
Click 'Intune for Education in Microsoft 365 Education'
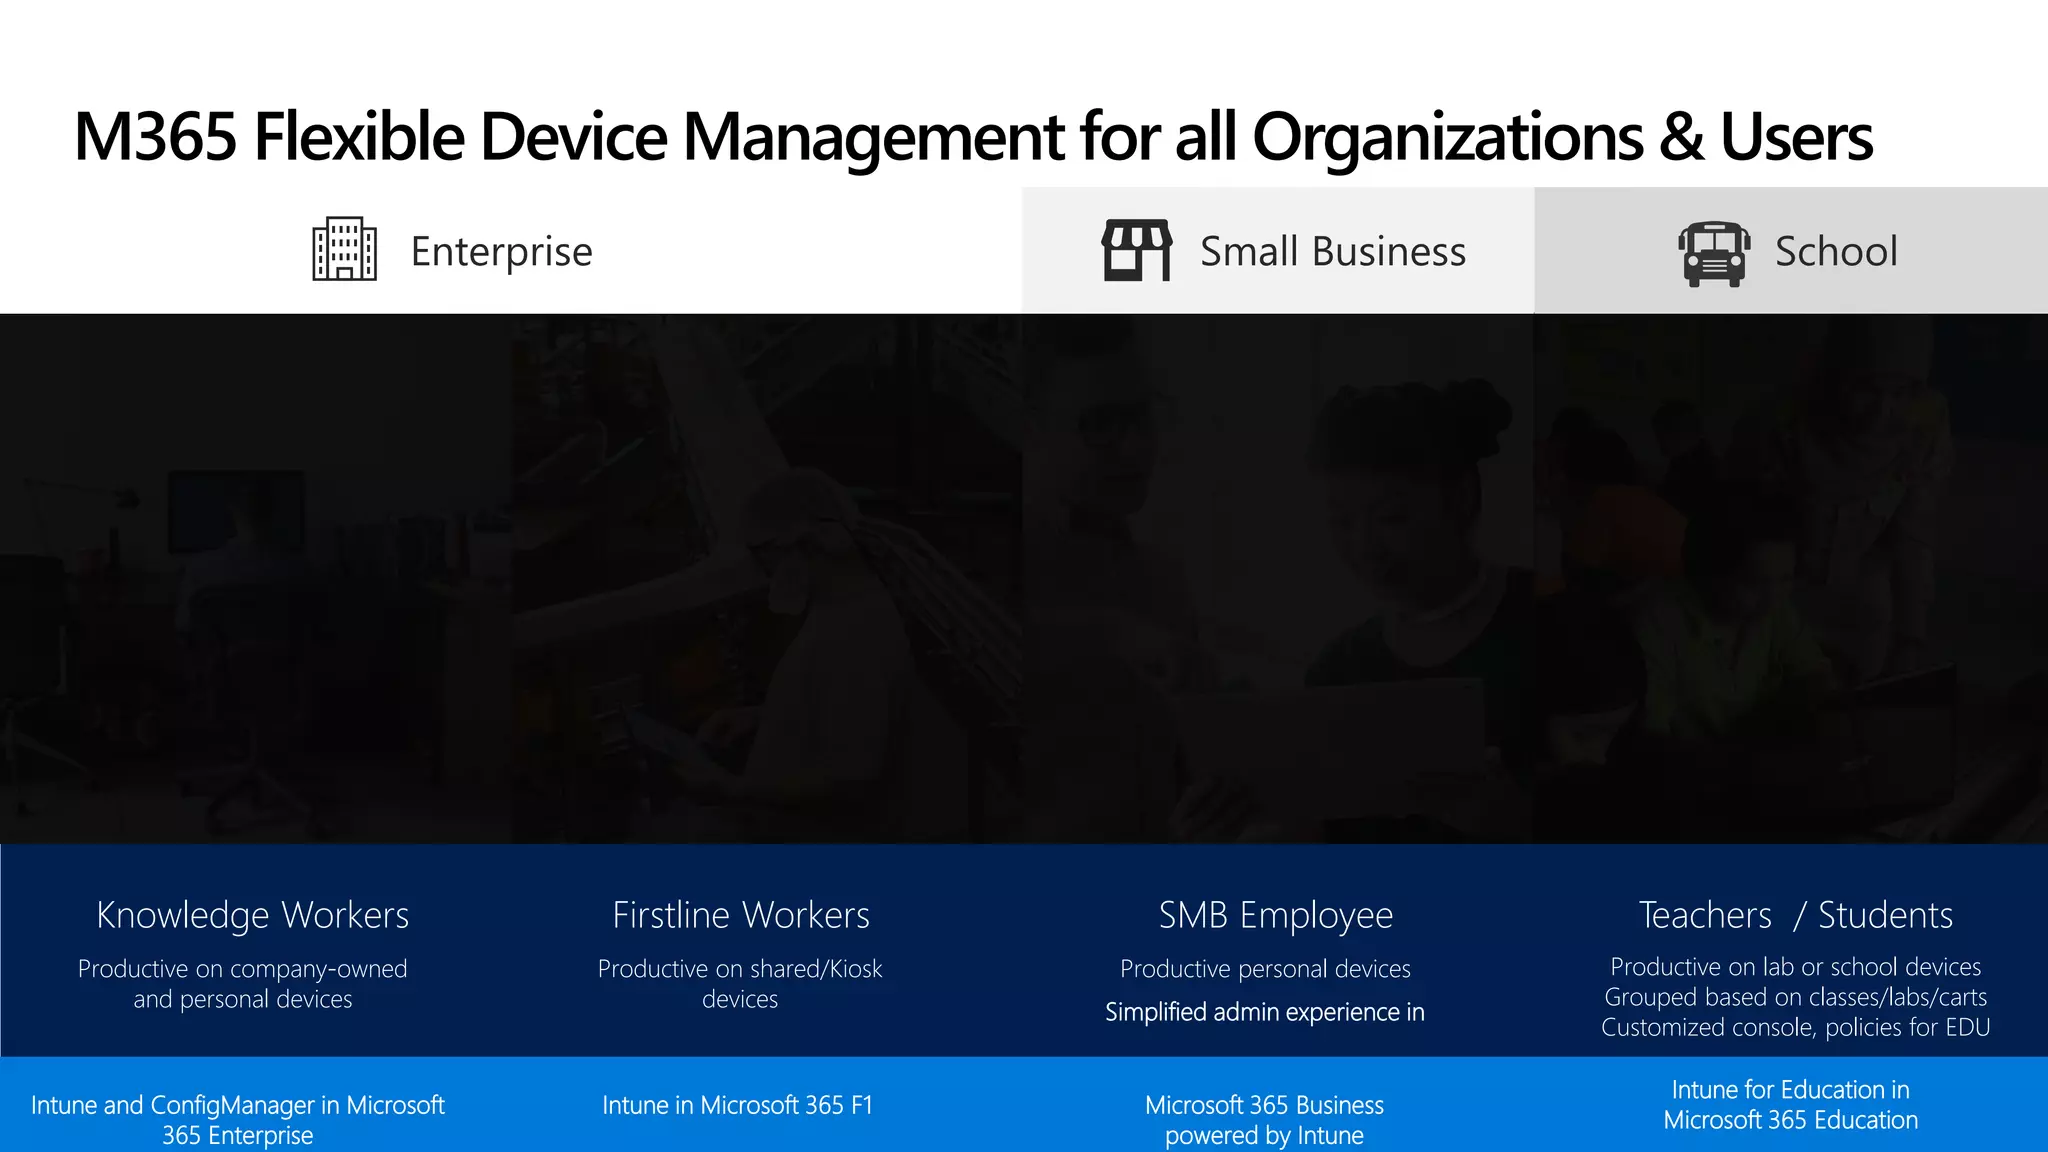pos(1791,1105)
